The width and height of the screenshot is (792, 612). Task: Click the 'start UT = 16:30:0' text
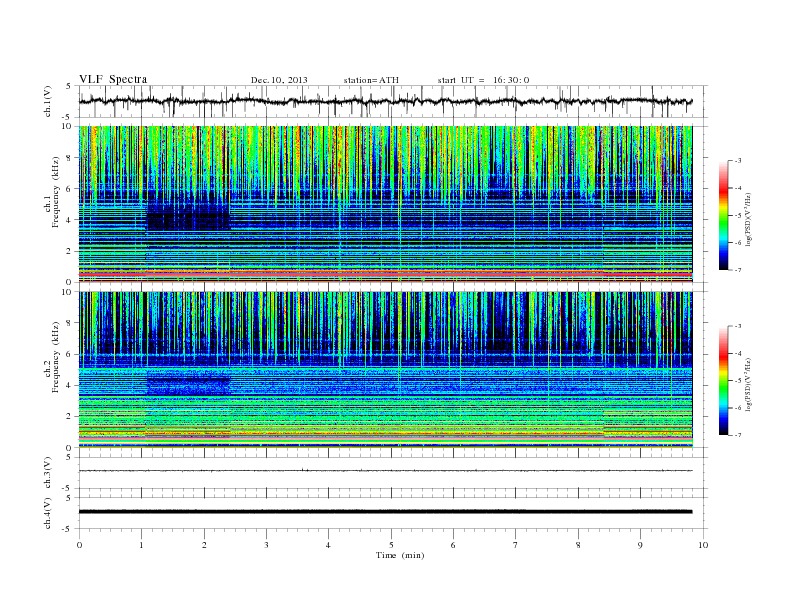(x=483, y=80)
